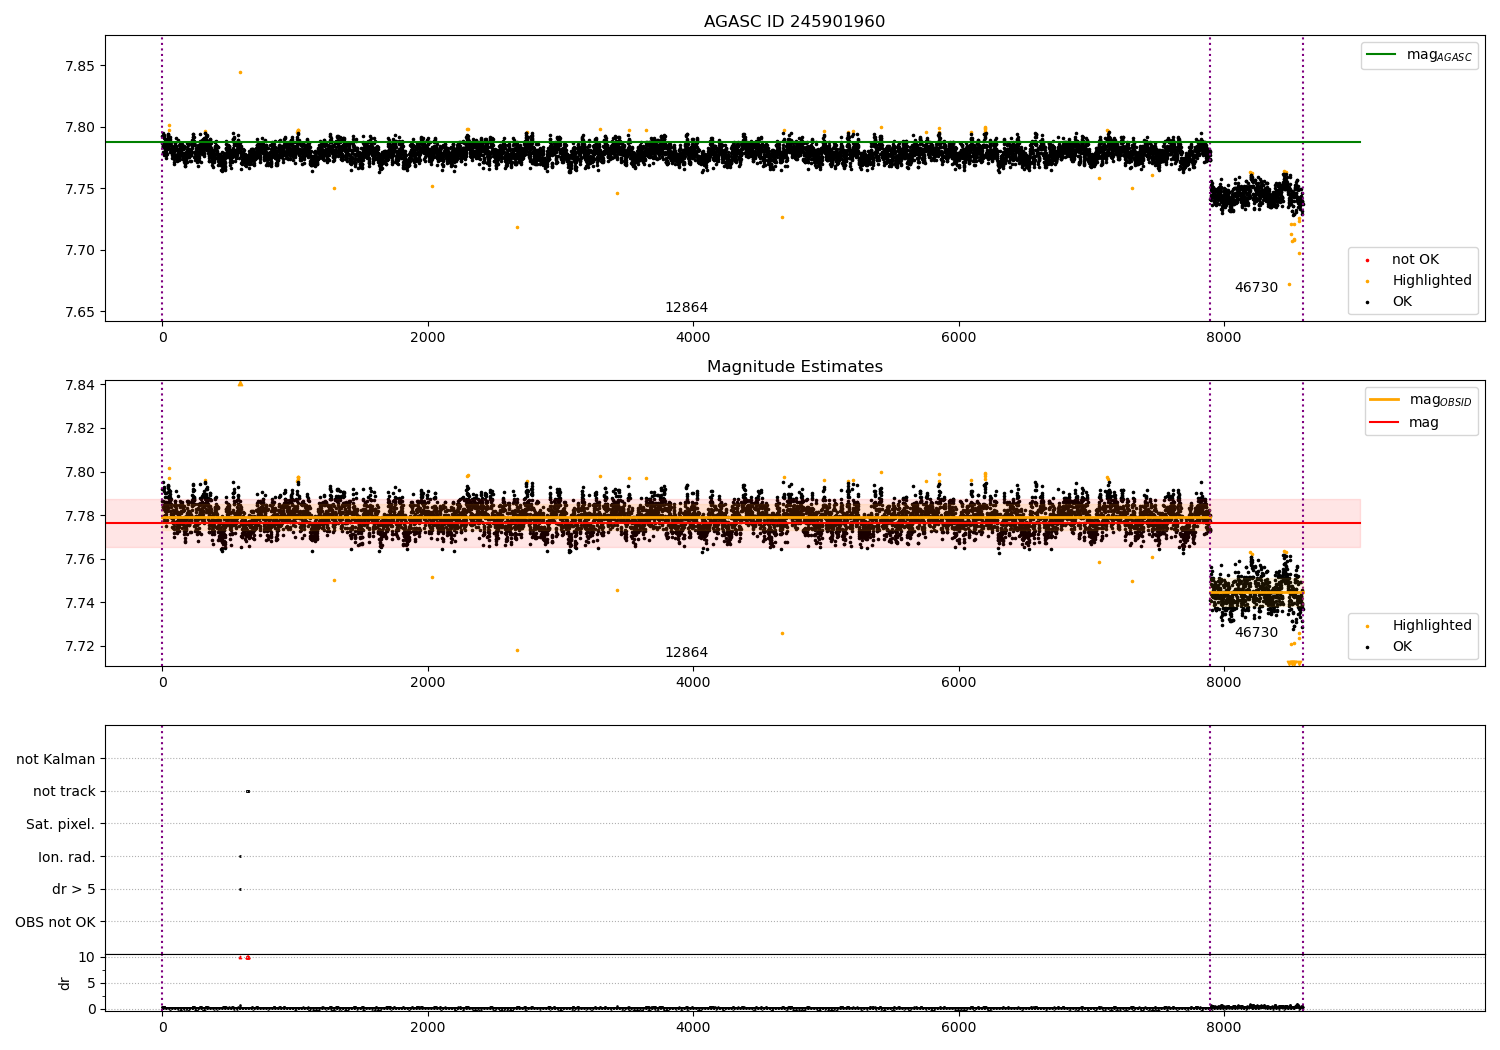The image size is (1500, 1050).
Task: Click OK in Magnitude Estimates legend
Action: [x=1402, y=647]
